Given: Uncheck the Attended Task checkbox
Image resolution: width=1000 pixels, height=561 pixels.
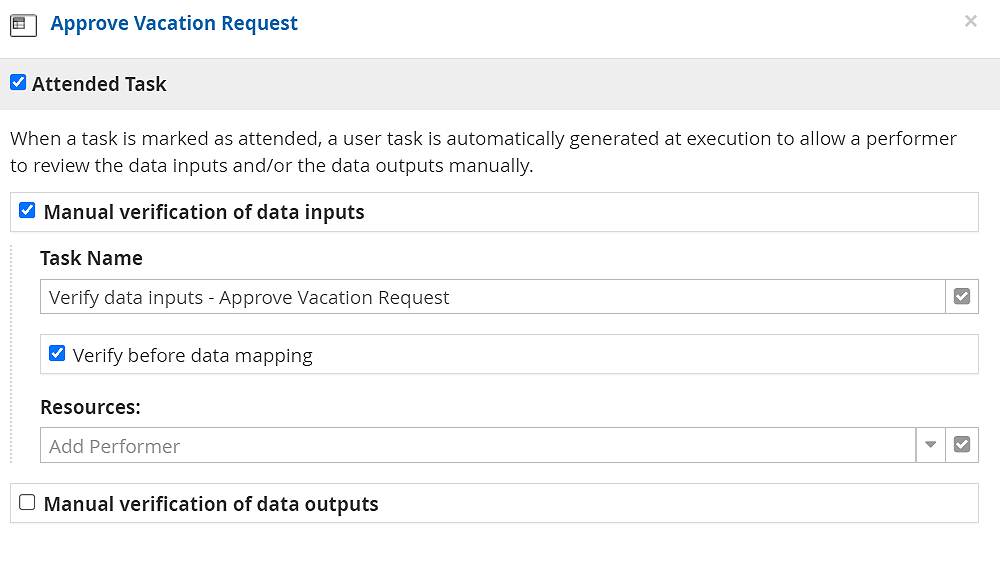Looking at the screenshot, I should tap(18, 83).
